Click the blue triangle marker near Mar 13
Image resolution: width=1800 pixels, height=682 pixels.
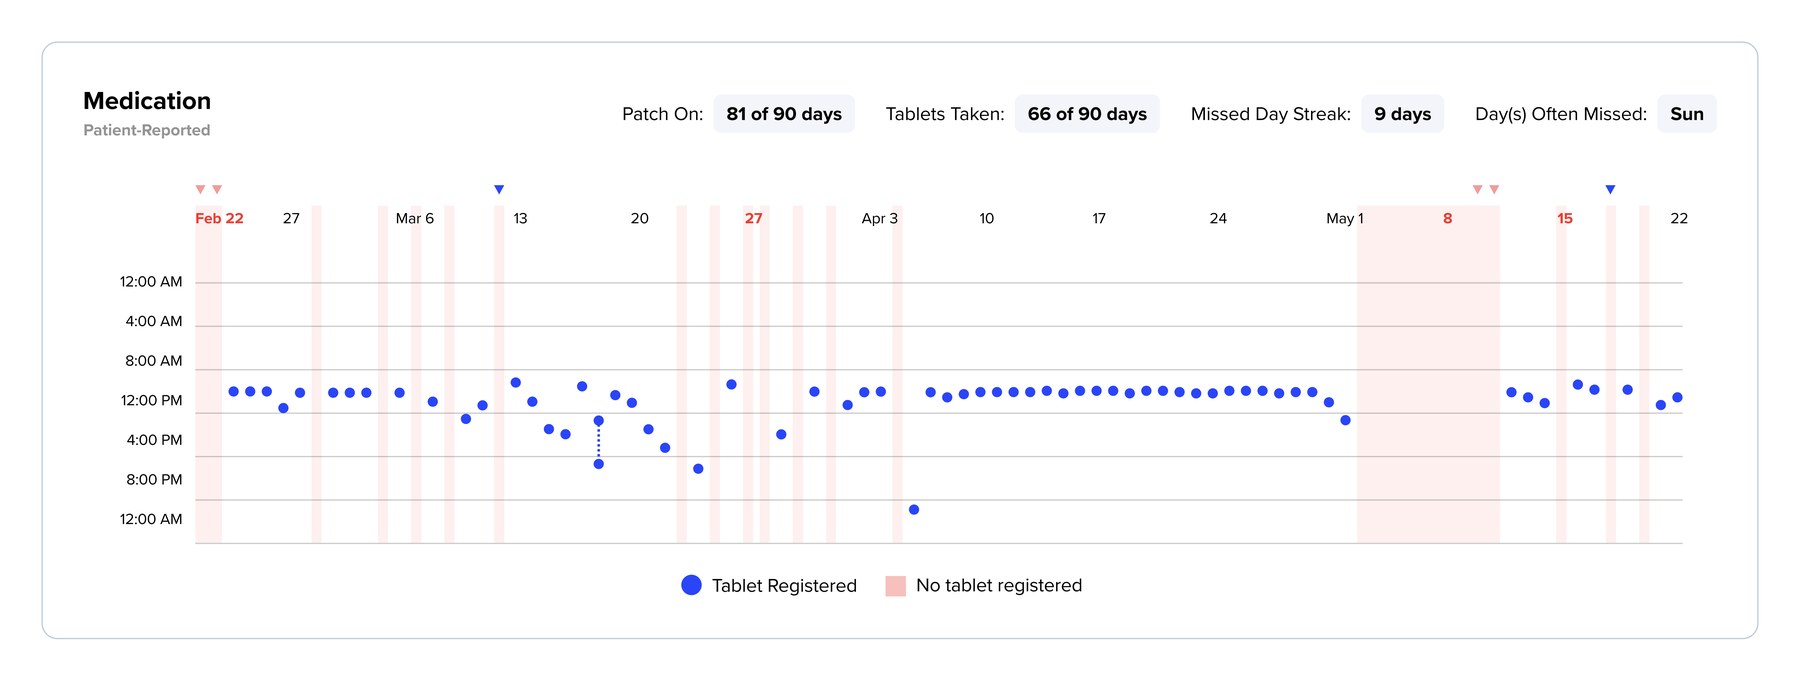click(x=499, y=189)
